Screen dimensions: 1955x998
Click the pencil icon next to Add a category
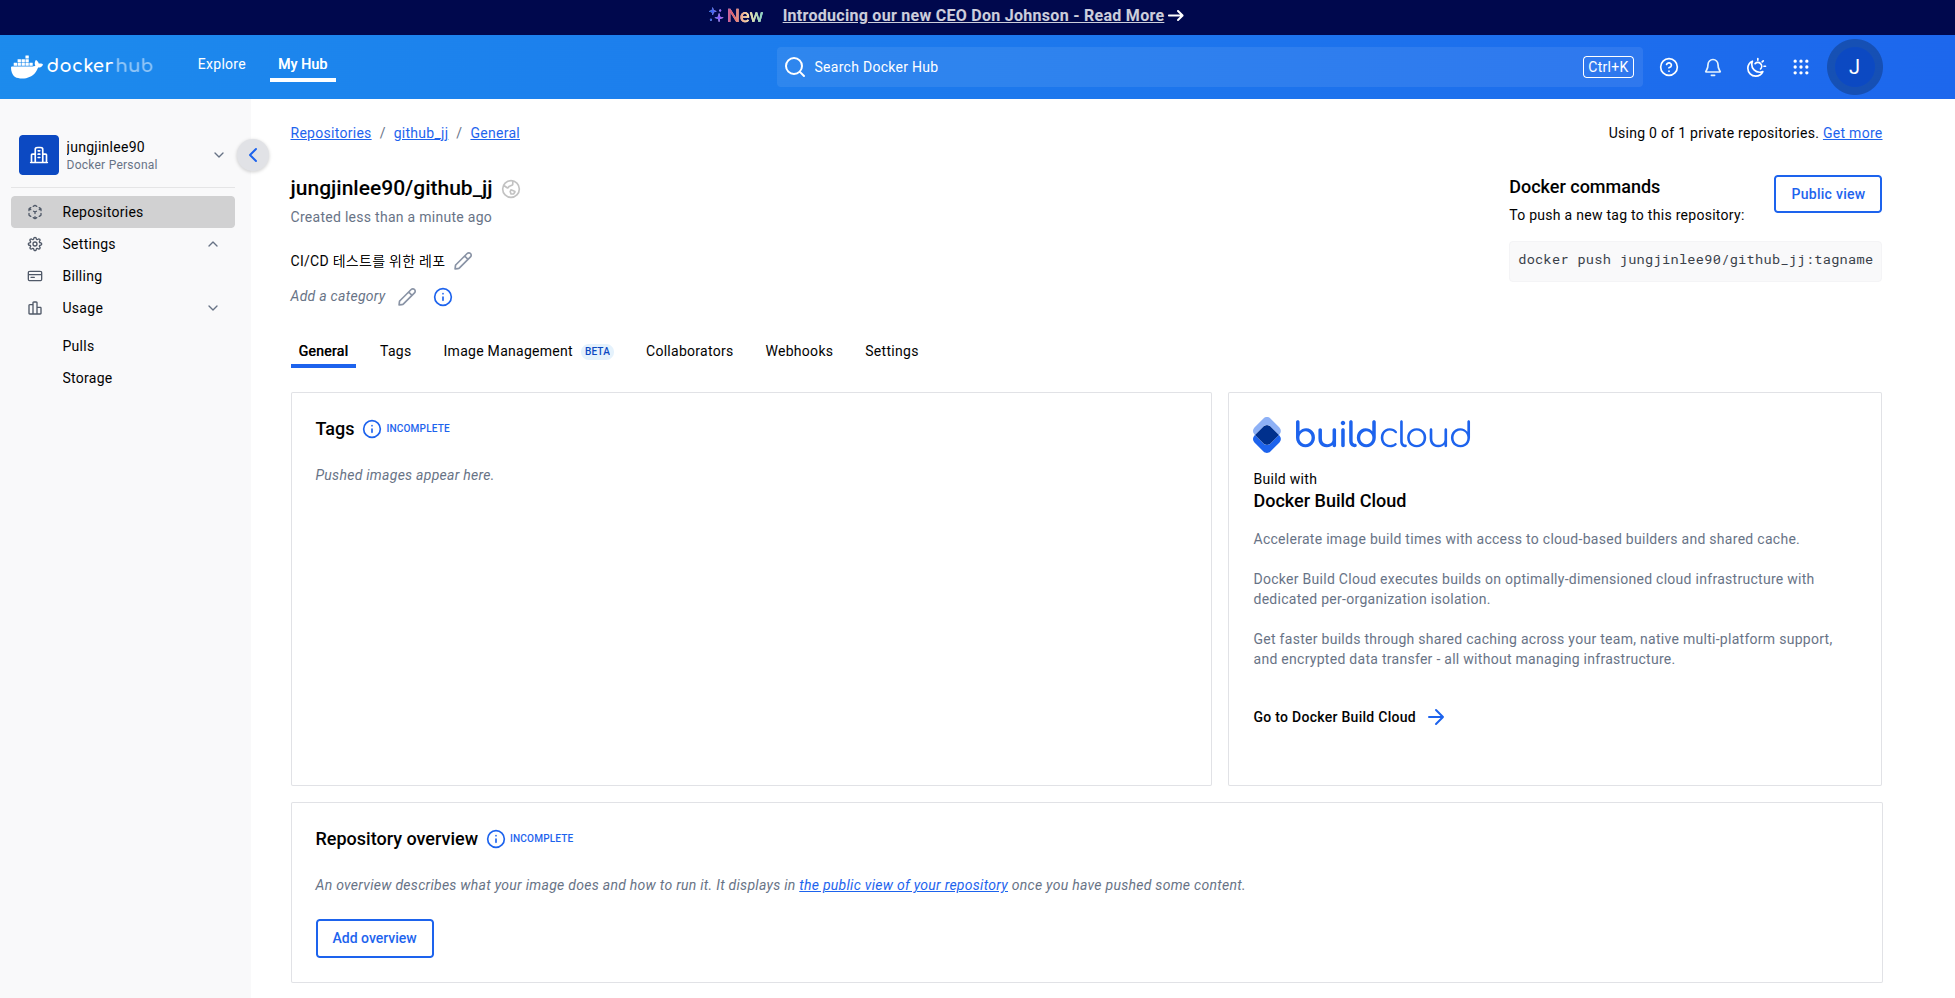[x=407, y=297]
